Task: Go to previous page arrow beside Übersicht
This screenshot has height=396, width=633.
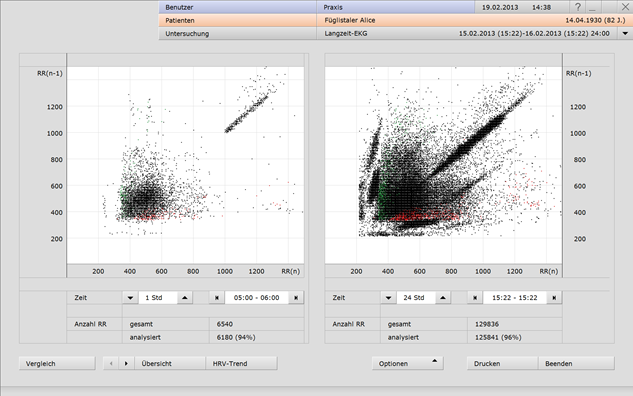Action: (x=111, y=363)
